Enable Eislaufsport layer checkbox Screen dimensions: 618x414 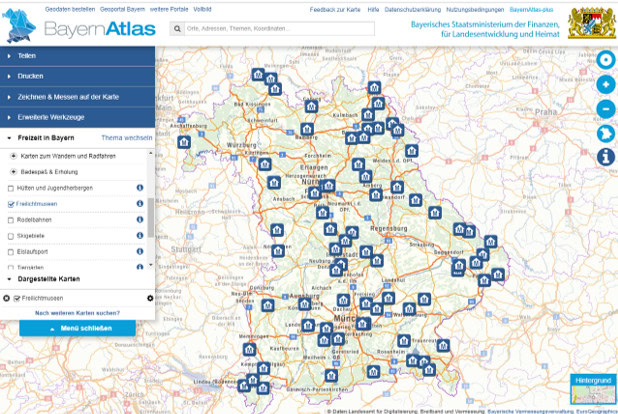tap(11, 252)
